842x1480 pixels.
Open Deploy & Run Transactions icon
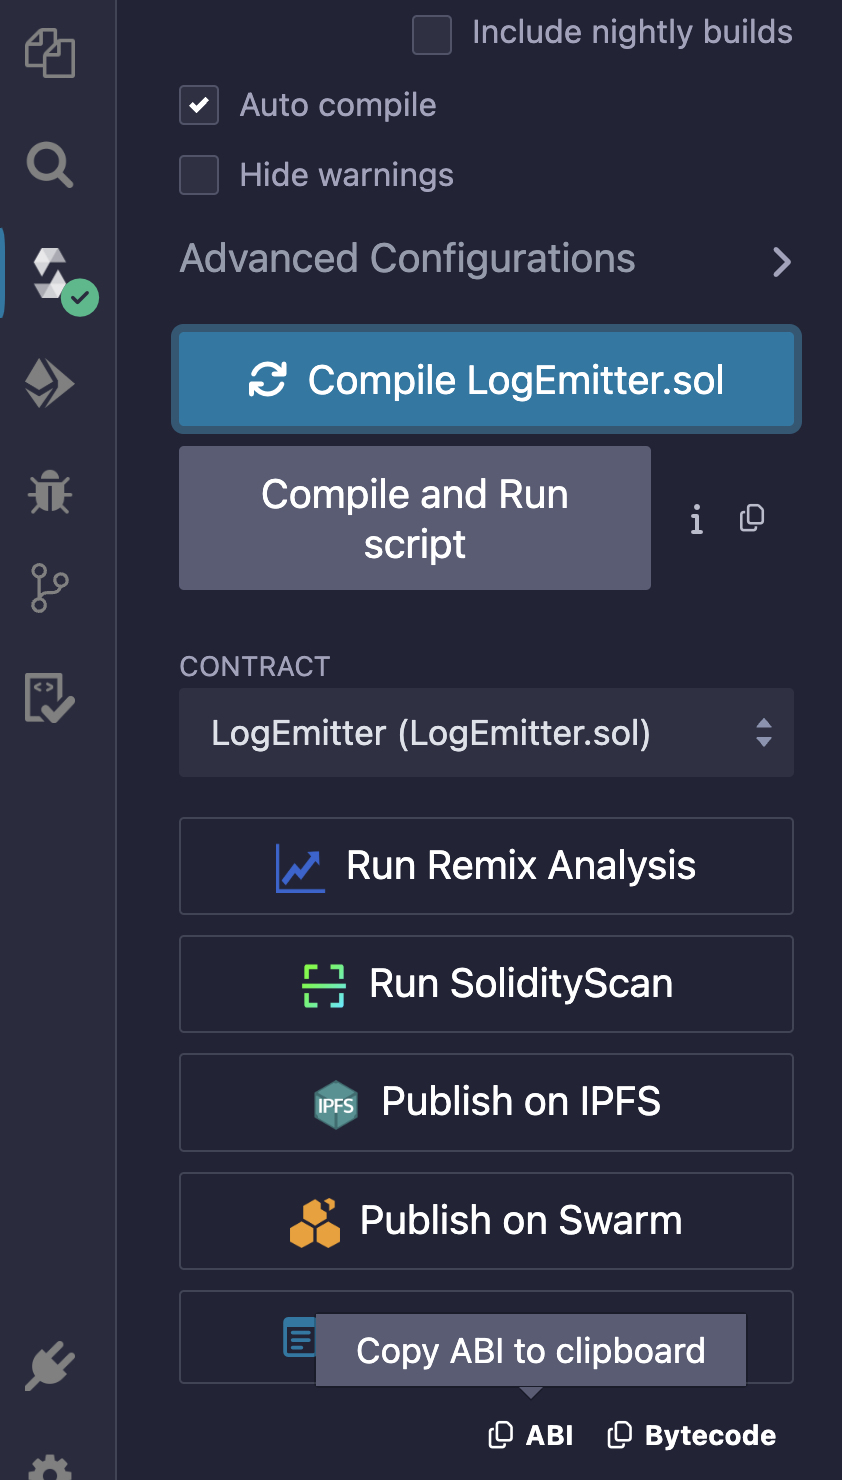[50, 384]
